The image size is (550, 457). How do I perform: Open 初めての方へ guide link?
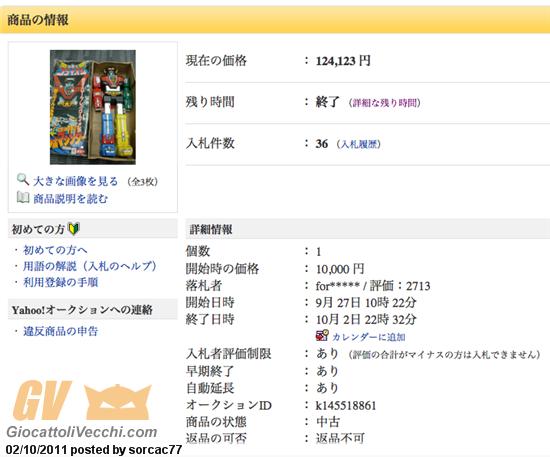55,250
